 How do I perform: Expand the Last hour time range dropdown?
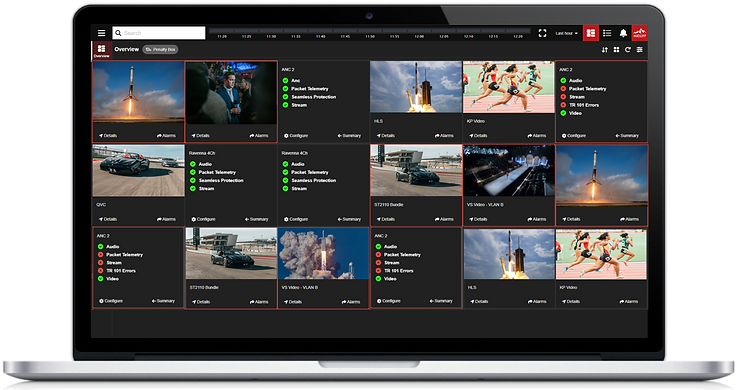coord(566,33)
